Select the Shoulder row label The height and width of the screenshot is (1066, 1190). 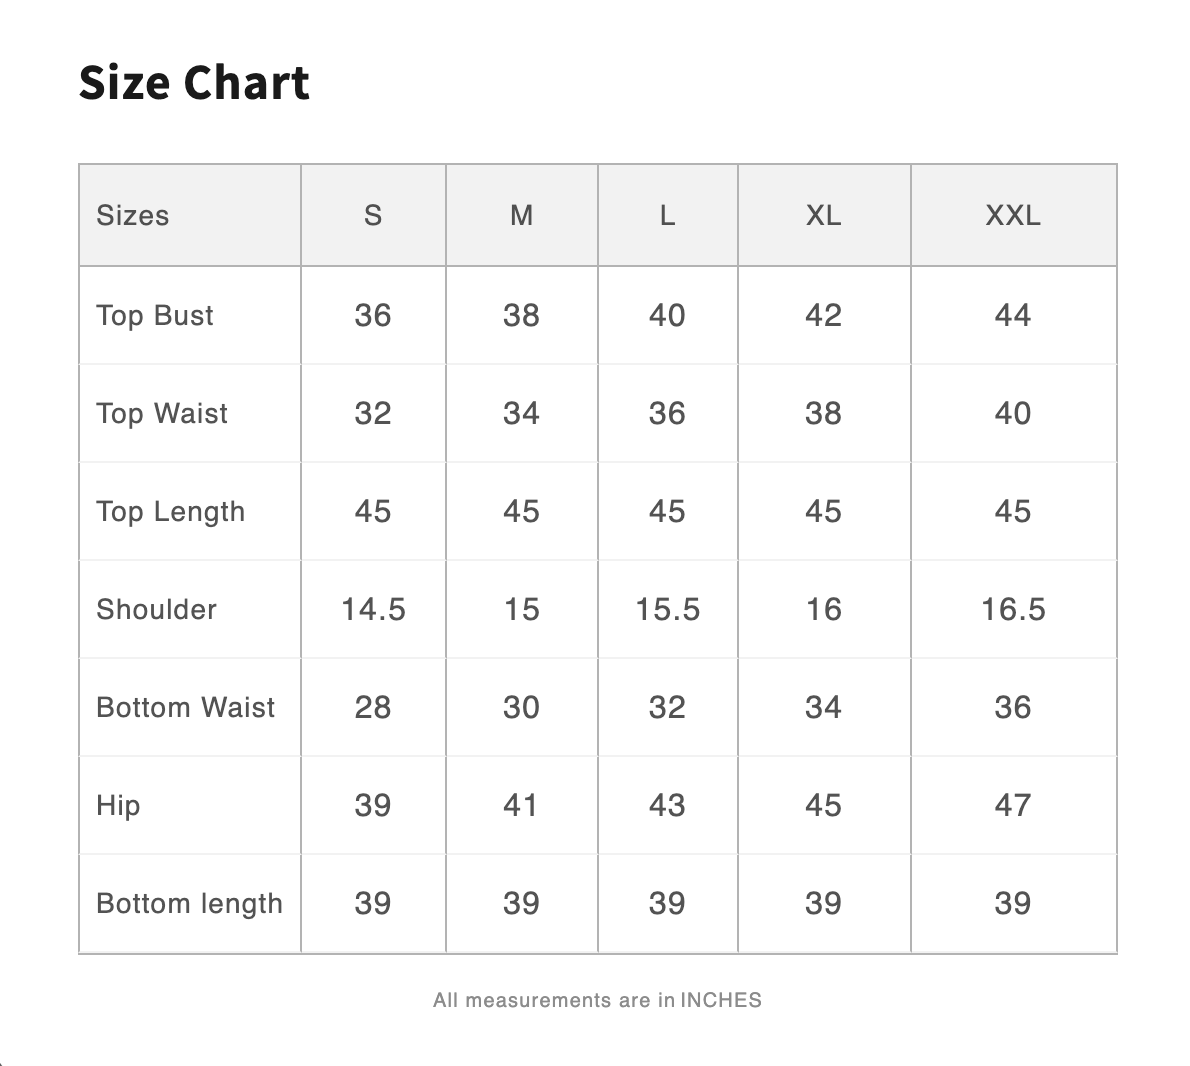point(157,610)
